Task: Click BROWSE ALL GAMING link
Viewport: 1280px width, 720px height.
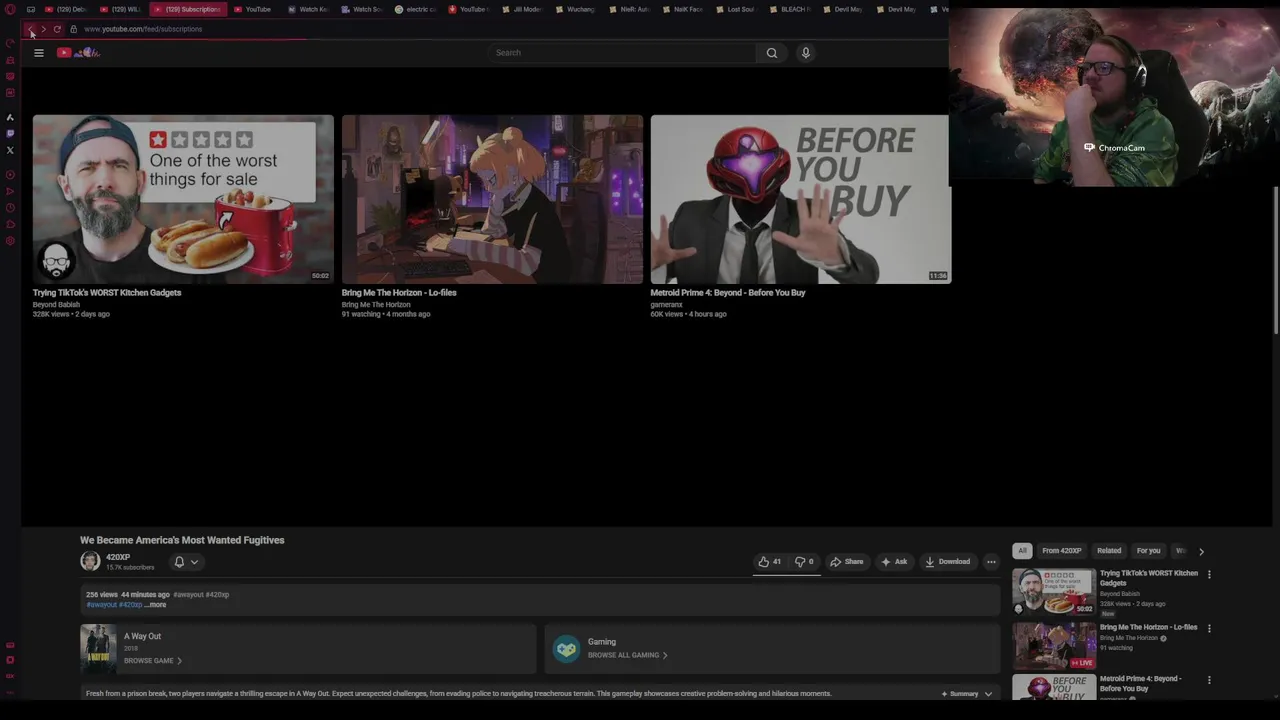Action: coord(627,656)
